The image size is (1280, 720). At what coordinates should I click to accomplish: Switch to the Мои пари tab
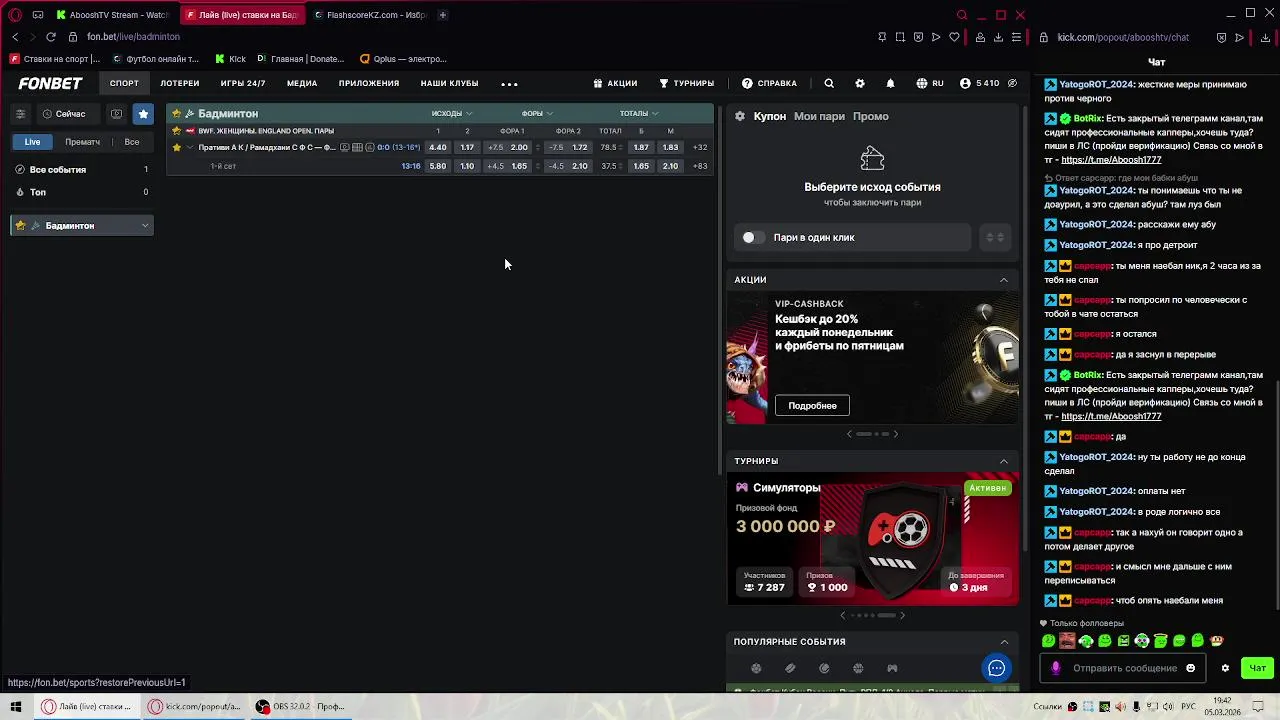[x=819, y=116]
